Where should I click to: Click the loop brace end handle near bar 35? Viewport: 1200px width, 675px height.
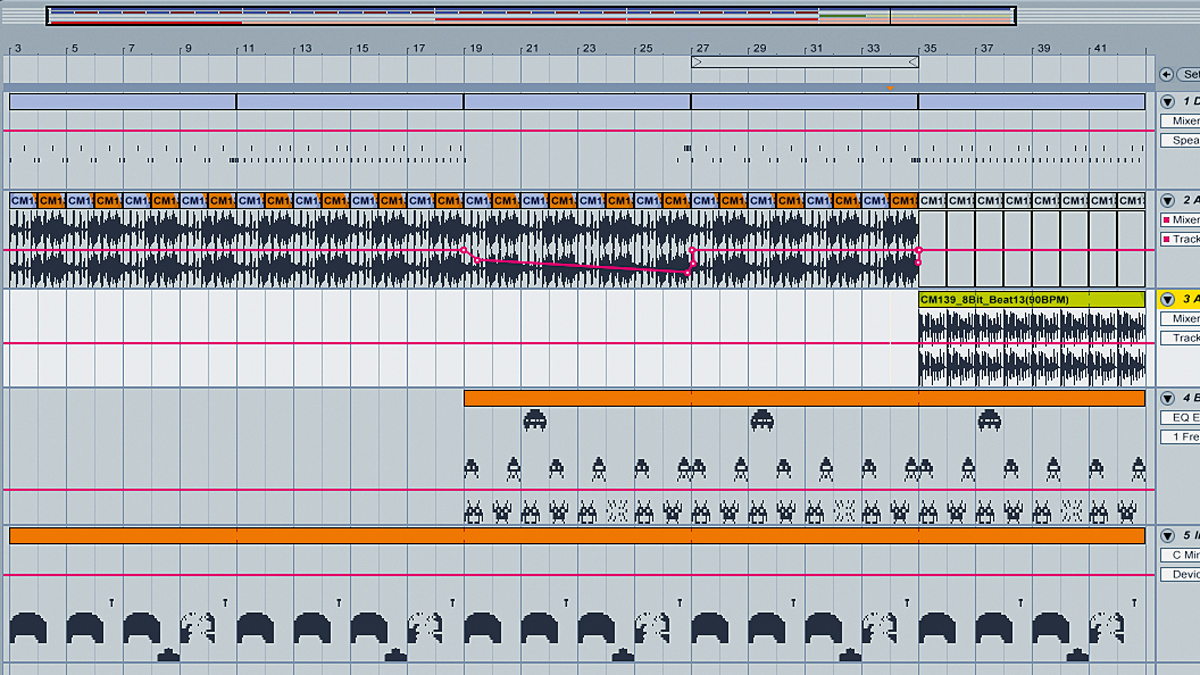[912, 62]
